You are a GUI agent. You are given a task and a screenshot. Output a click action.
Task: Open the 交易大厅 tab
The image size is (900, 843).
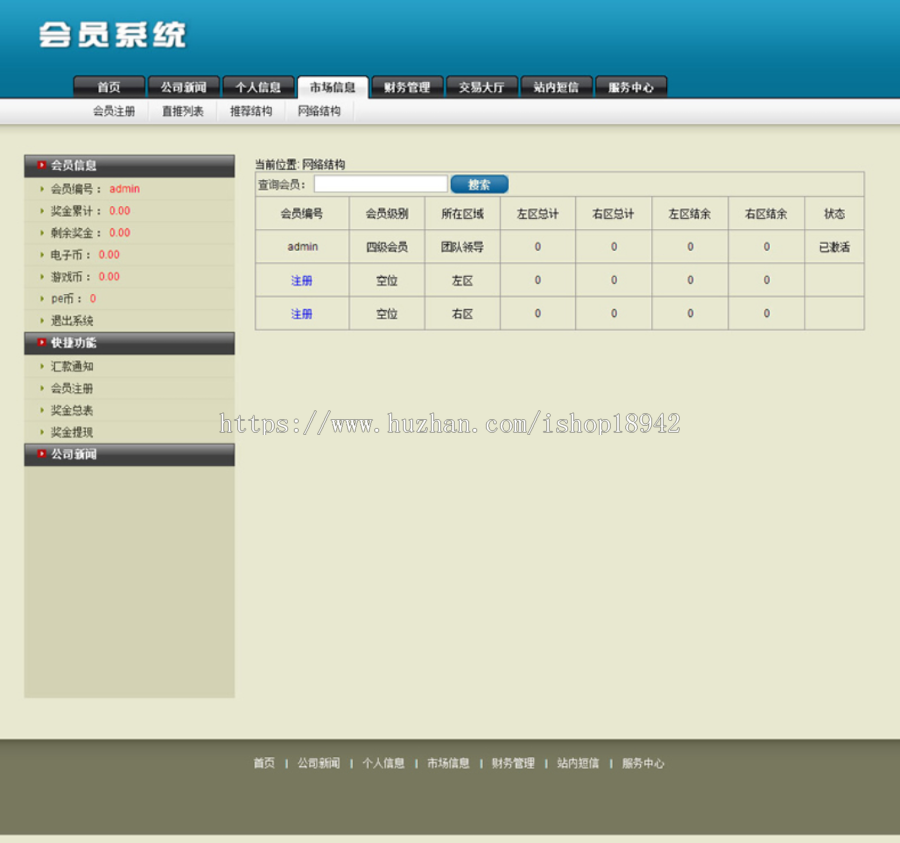click(482, 87)
